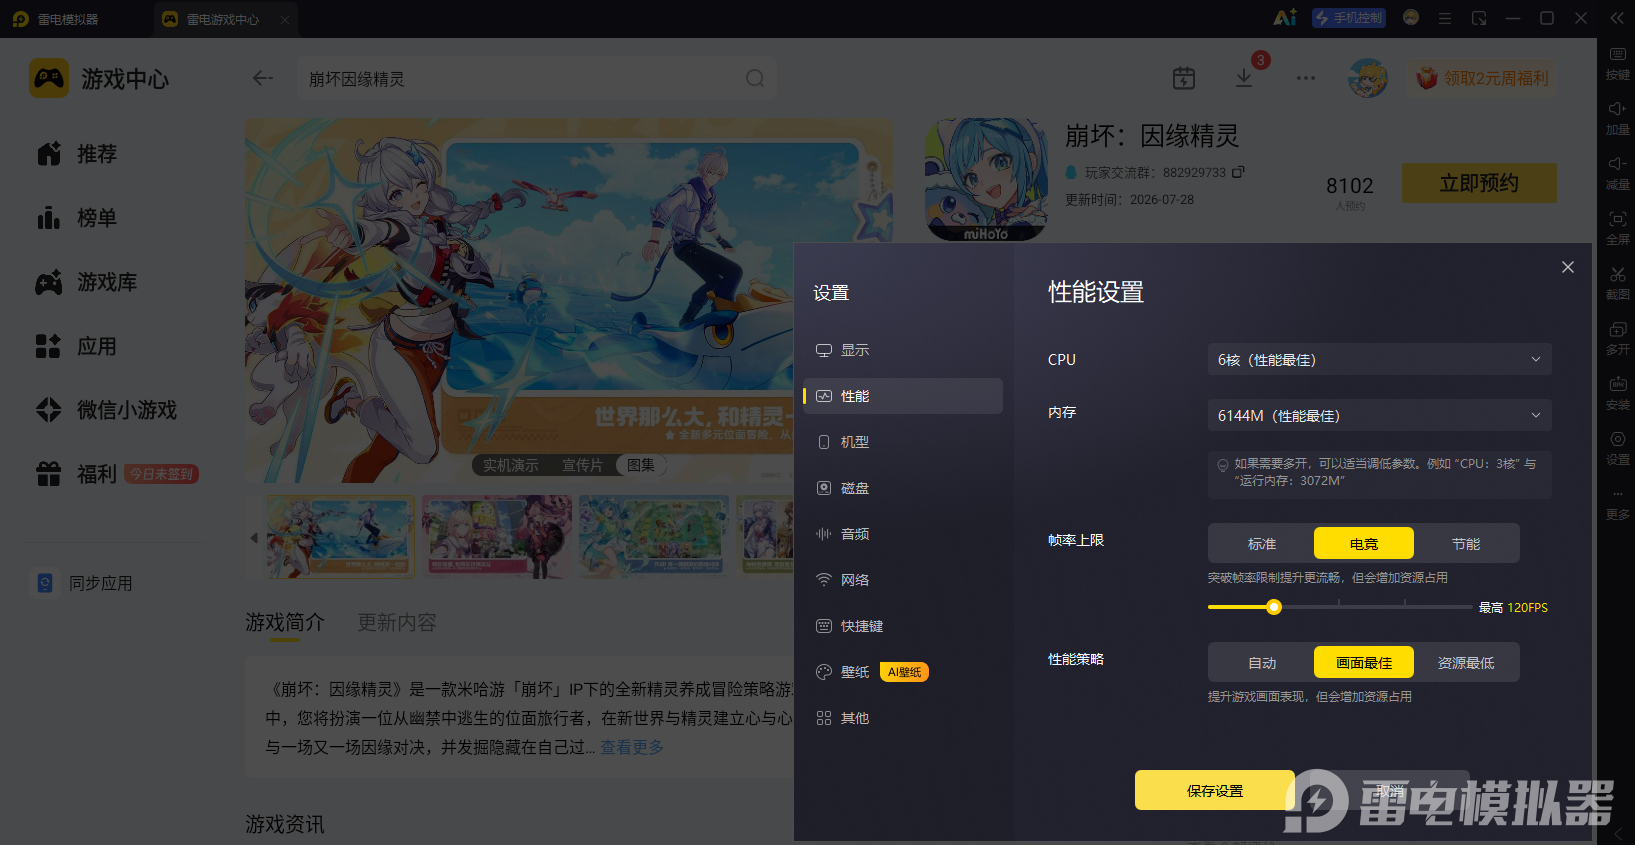Select 画面最佳 performance strategy
Screen dimensions: 1635x845
click(x=1364, y=663)
